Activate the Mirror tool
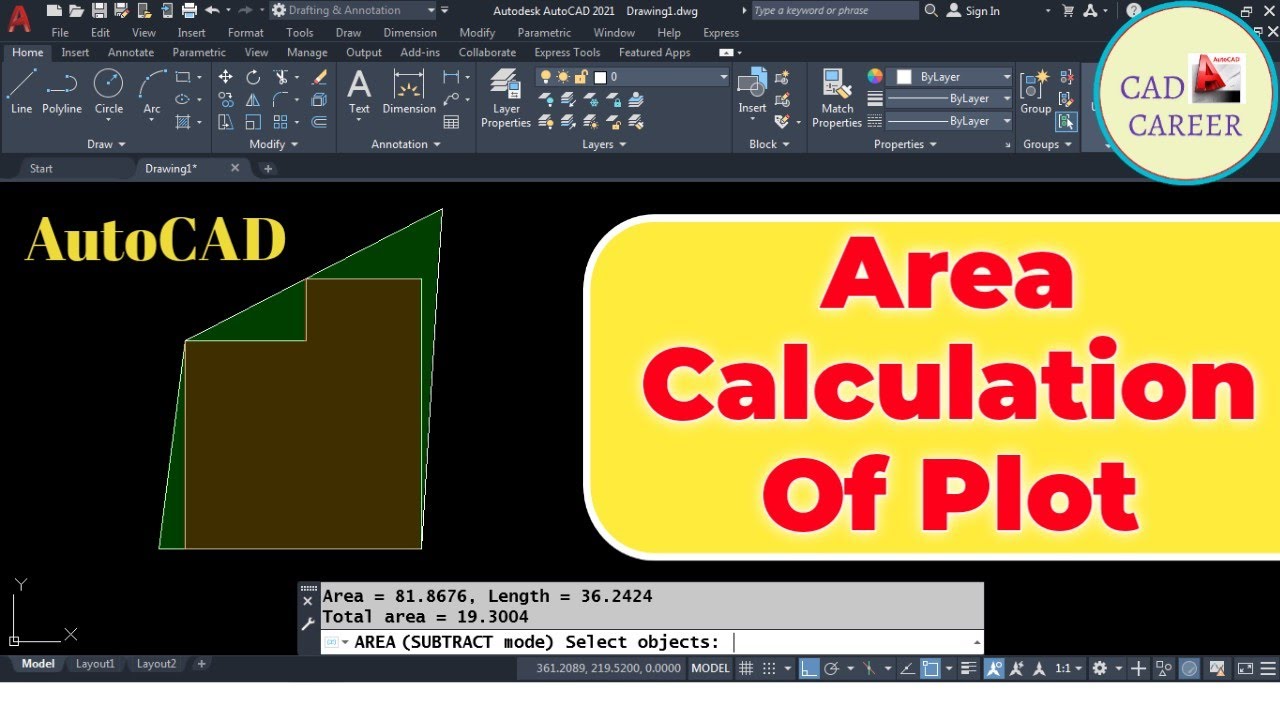Viewport: 1280px width, 720px height. coord(253,99)
